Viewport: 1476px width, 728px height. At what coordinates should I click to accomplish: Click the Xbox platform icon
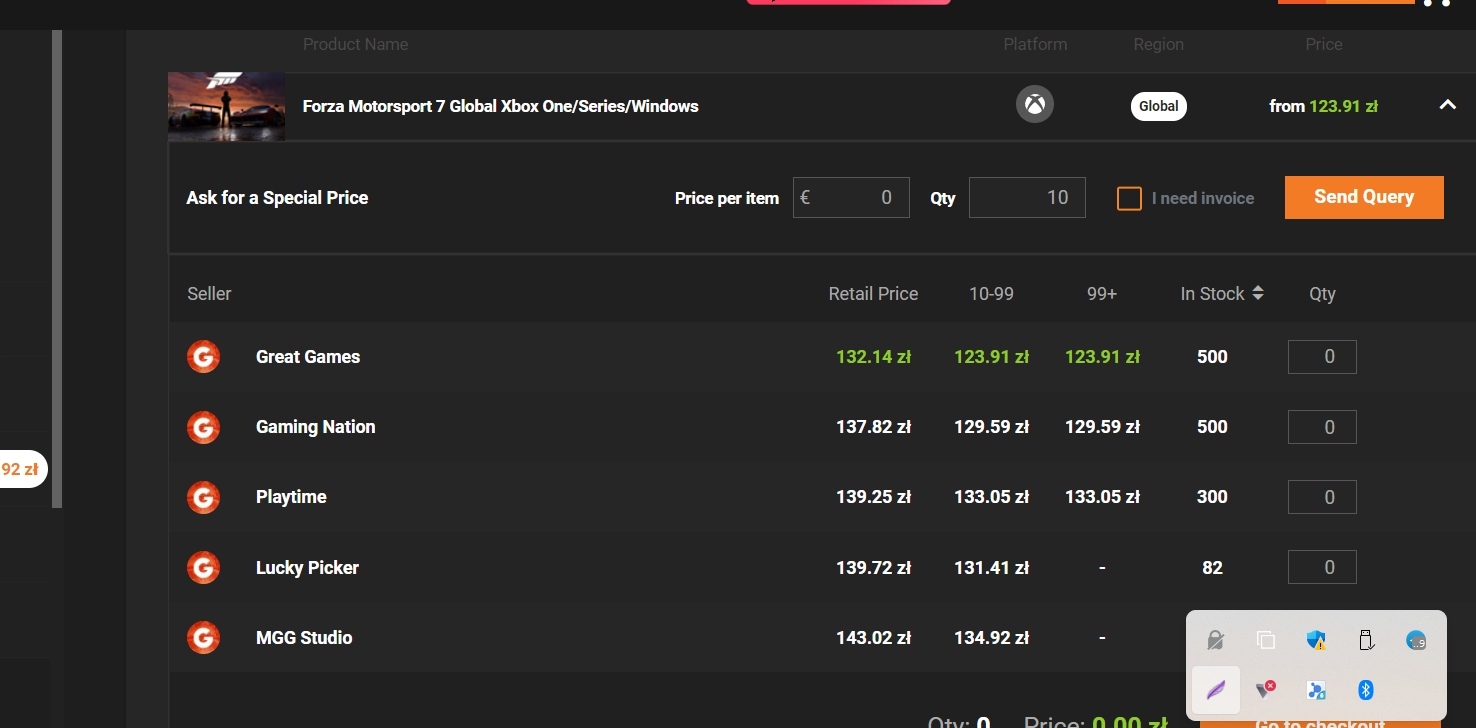point(1035,104)
